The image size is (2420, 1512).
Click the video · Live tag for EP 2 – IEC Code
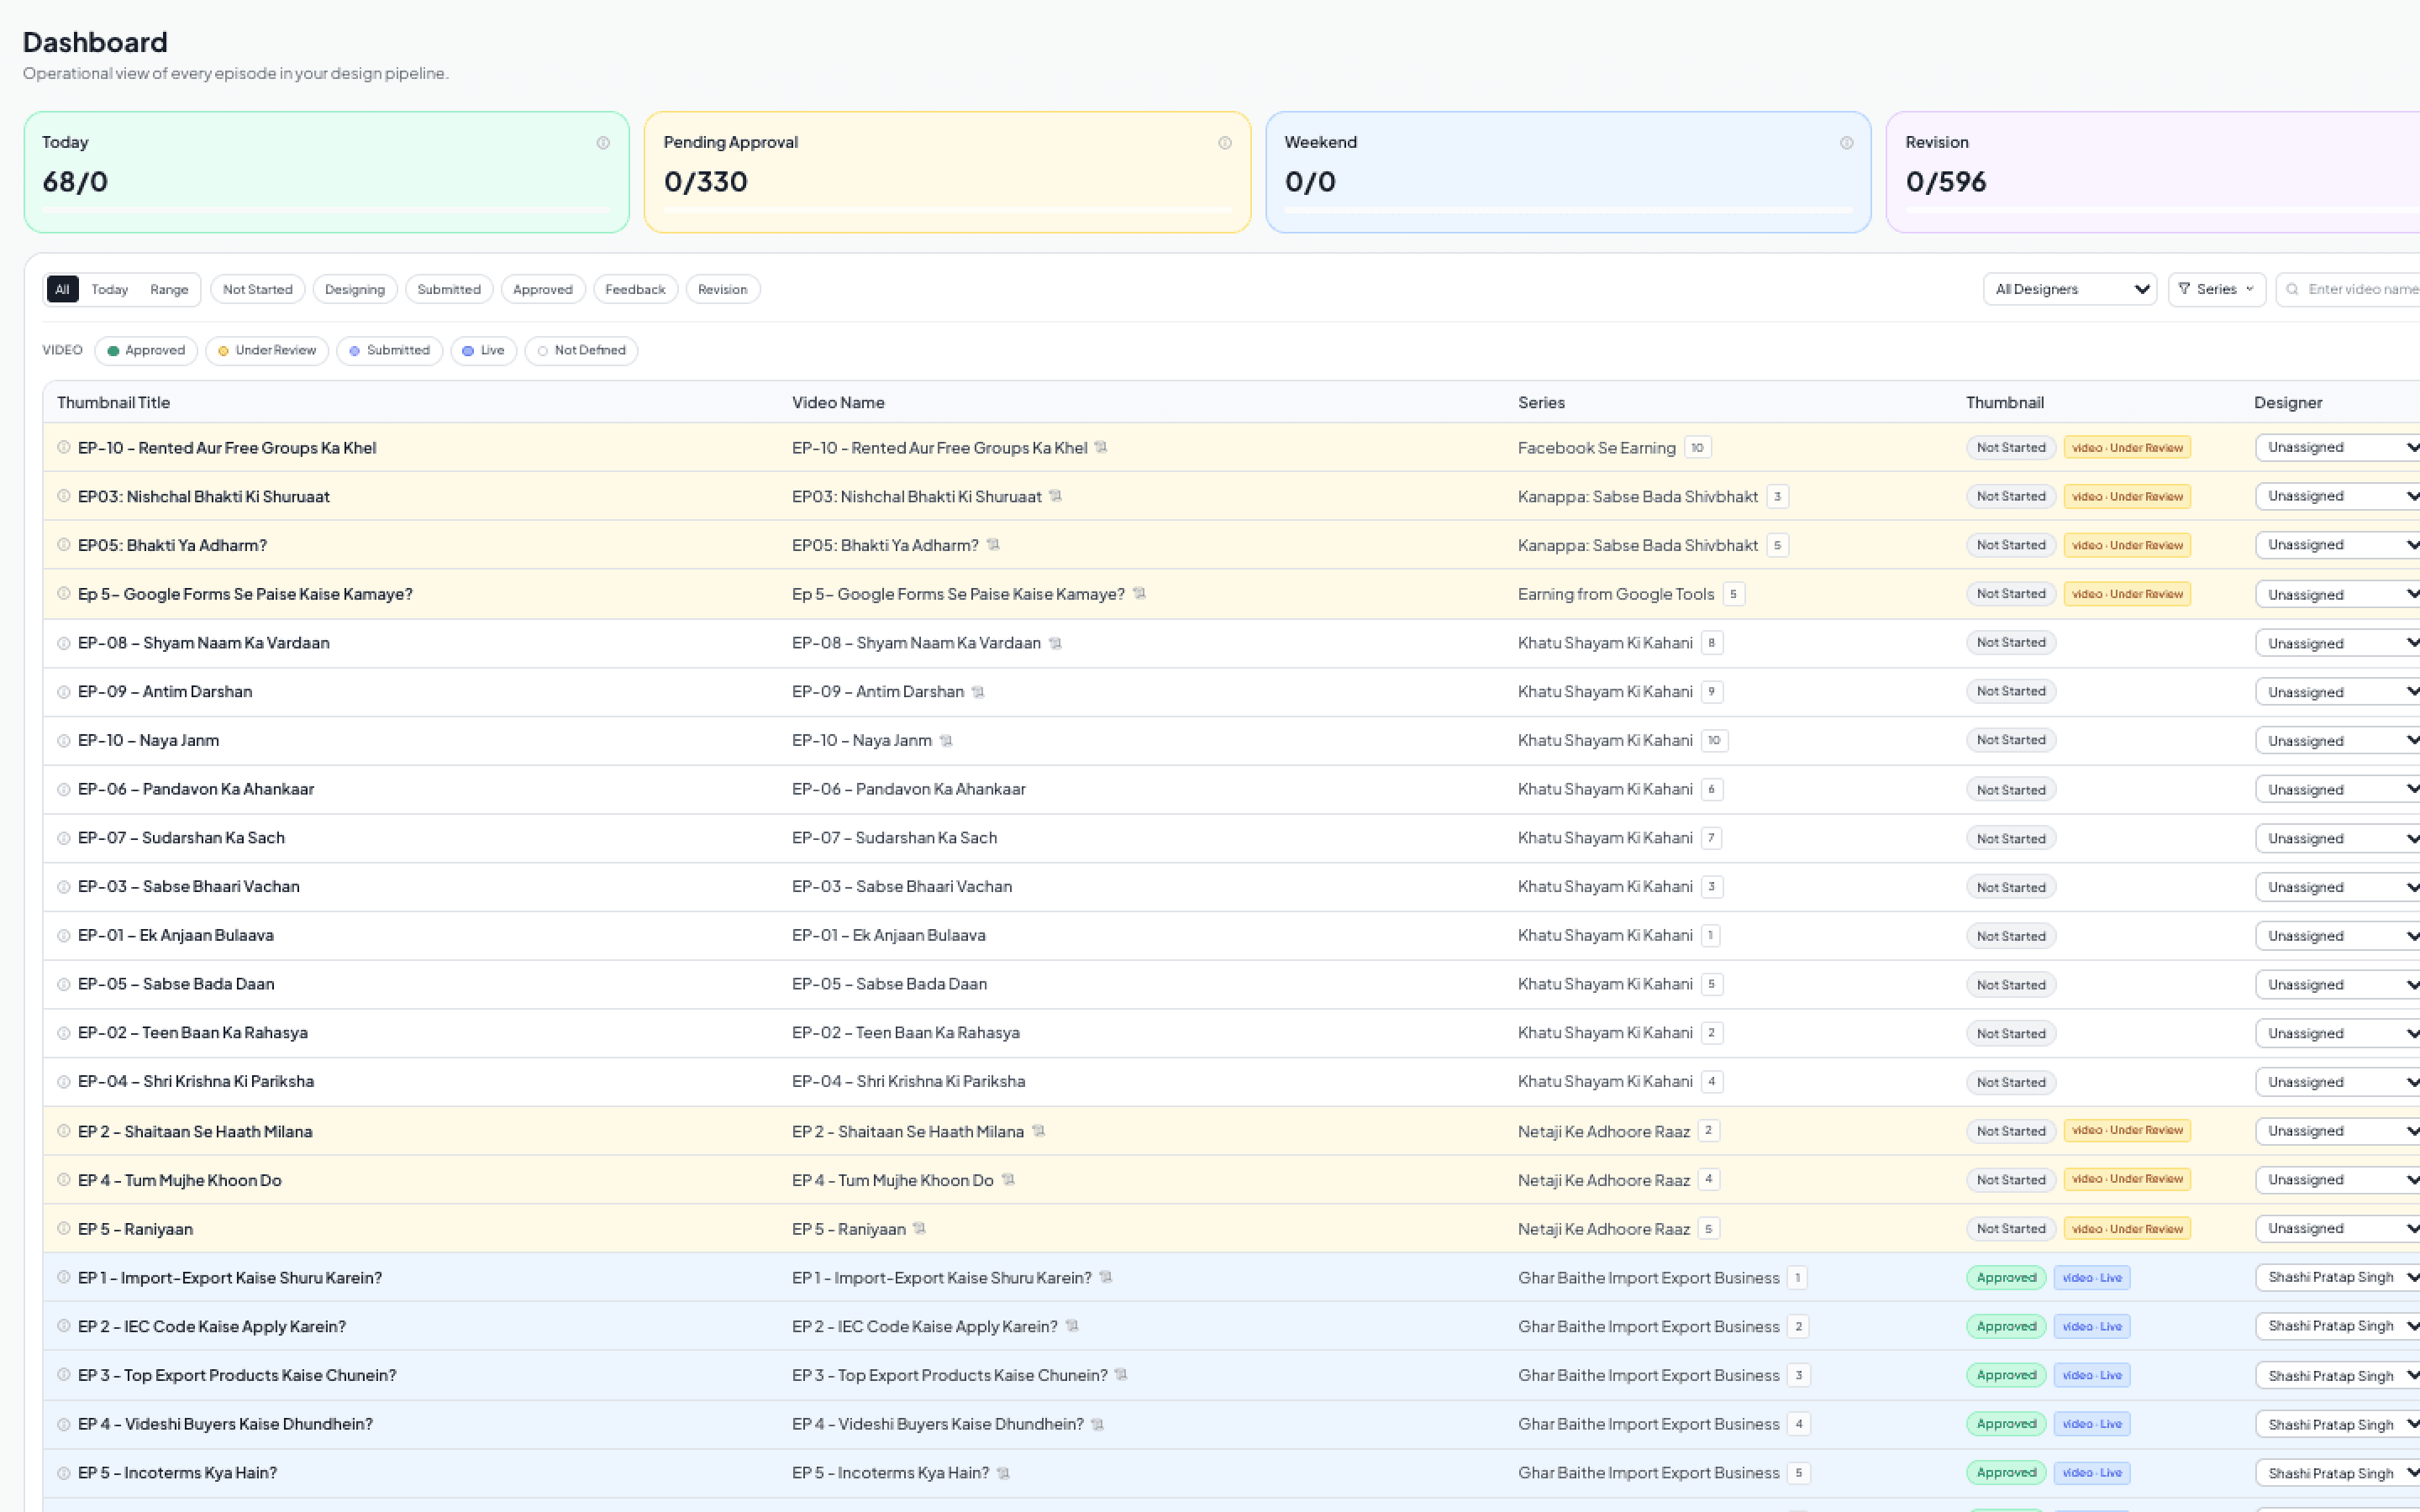click(2092, 1326)
